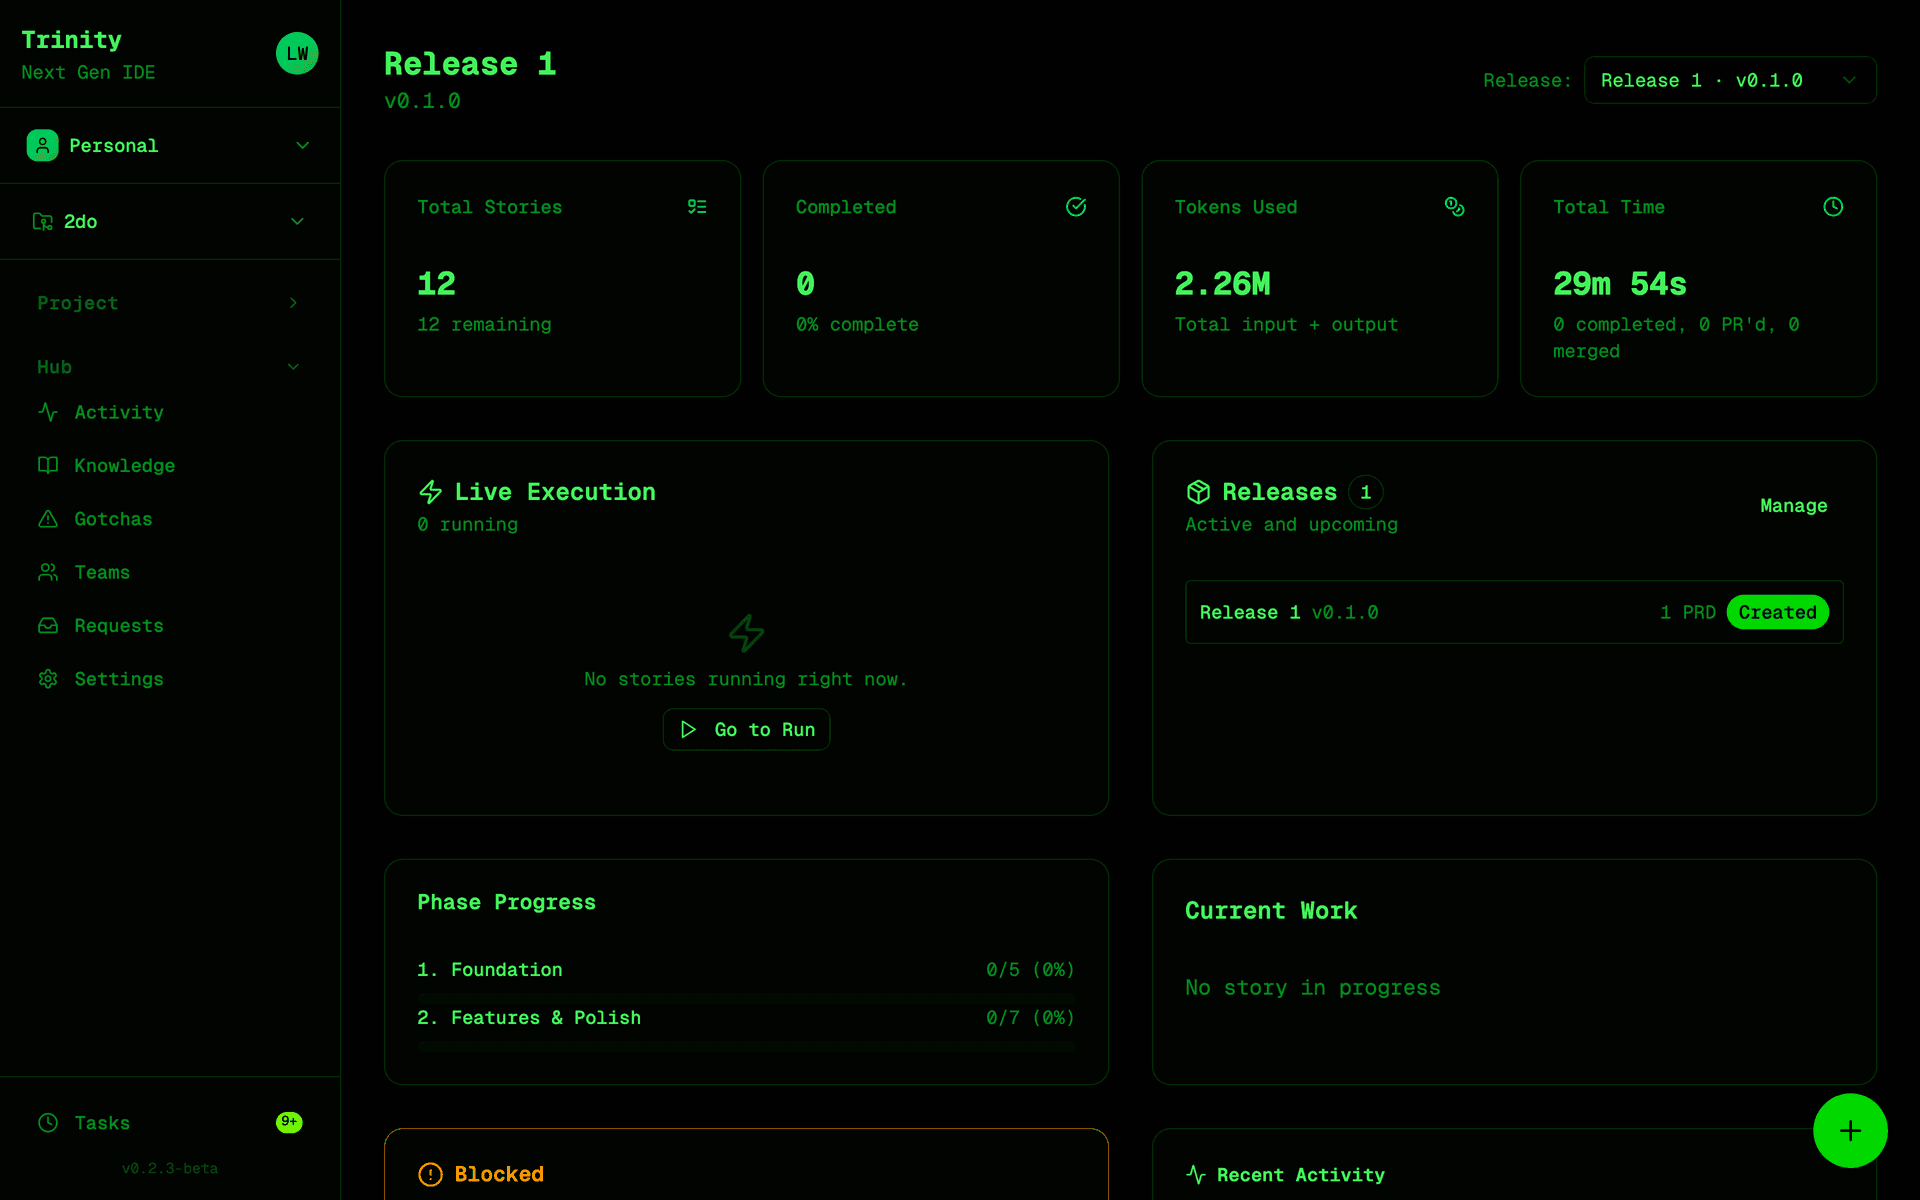Open Knowledge in the Hub menu
The image size is (1920, 1200).
[x=170, y=465]
